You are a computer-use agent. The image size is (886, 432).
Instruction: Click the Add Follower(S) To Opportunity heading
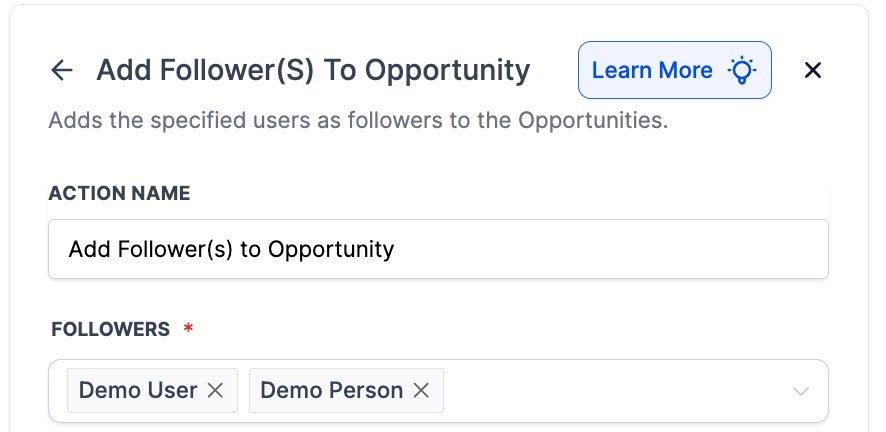[313, 70]
